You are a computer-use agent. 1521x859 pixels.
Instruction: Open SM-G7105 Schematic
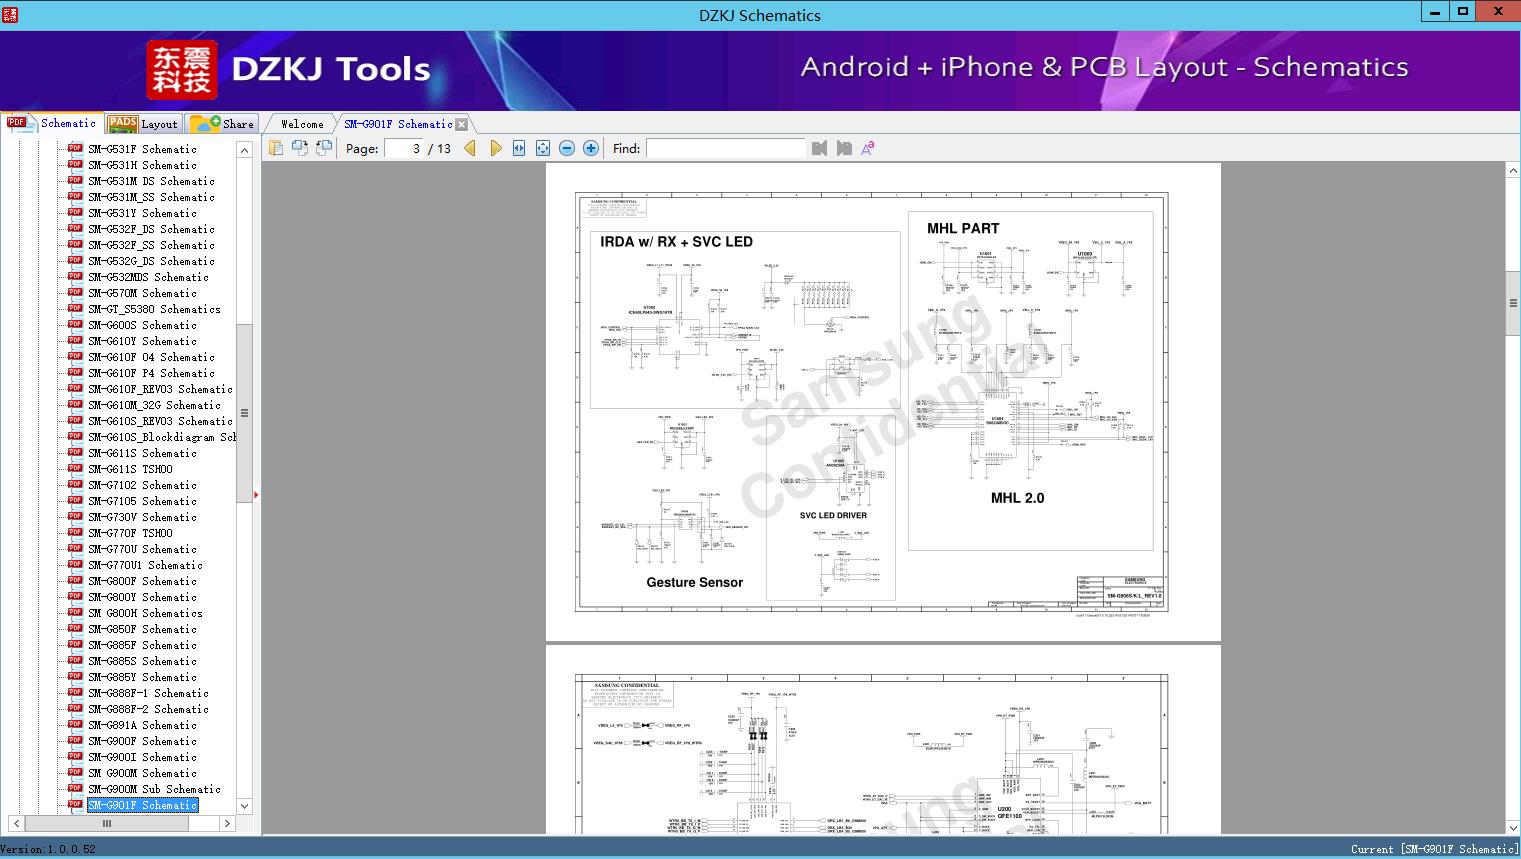click(142, 501)
